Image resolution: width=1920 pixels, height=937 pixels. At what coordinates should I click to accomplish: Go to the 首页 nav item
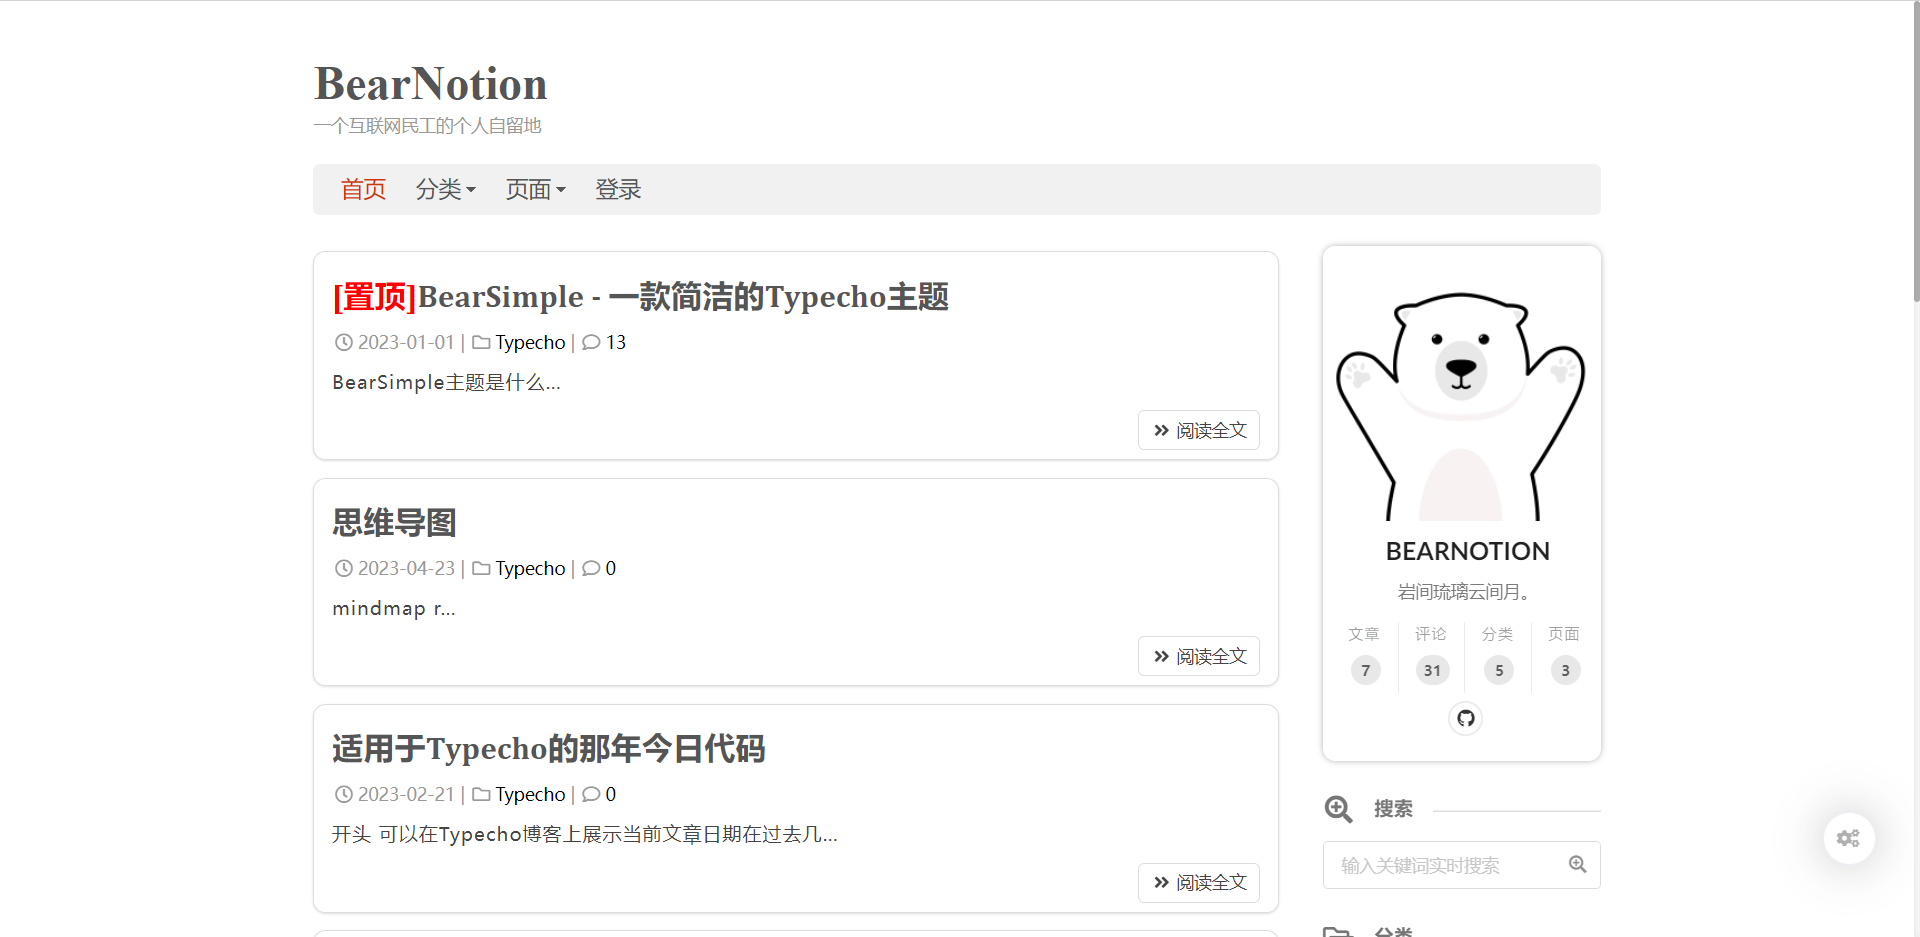(363, 189)
